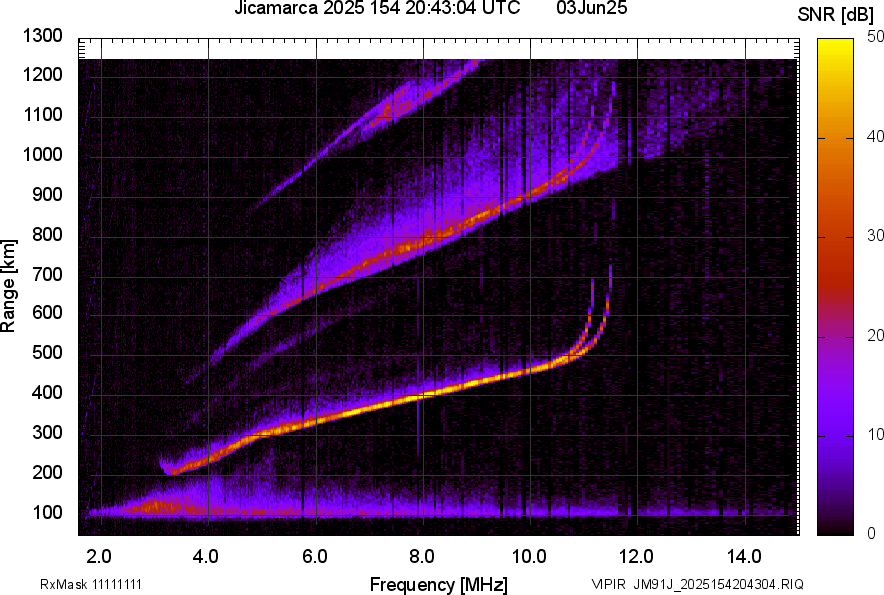Viewport: 884px width, 595px height.
Task: Click the range tick label "600"
Action: tap(47, 312)
